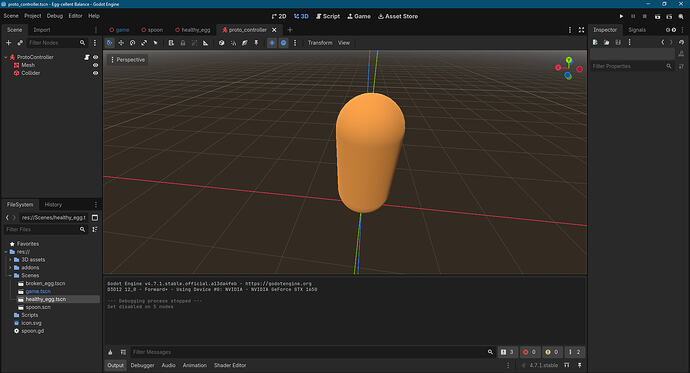Switch to the Script workspace
Viewport: 690px width, 373px height.
328,16
